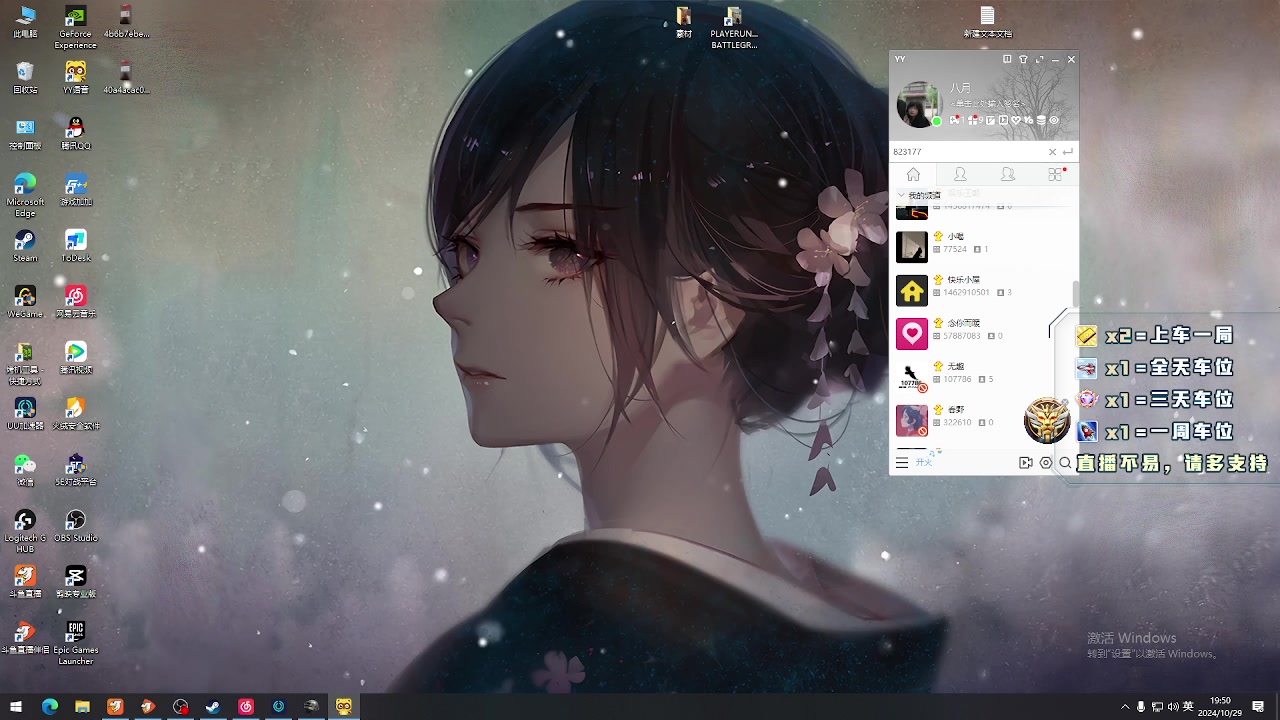Open UU加速器 desktop shortcut

(25, 413)
